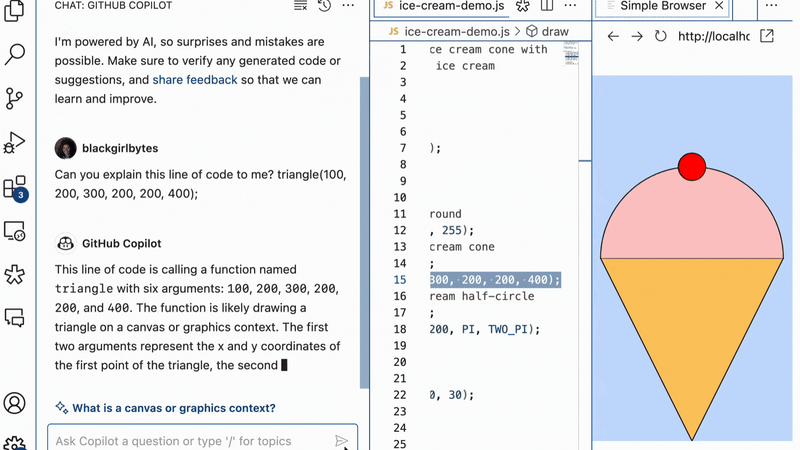Viewport: 800px width, 450px height.
Task: Go forward in Simple Browser
Action: (x=637, y=36)
